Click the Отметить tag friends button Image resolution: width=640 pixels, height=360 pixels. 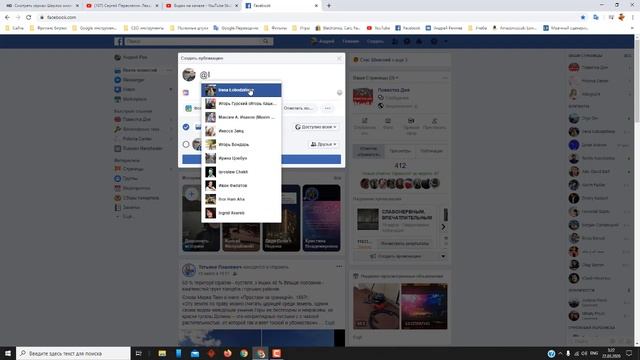[x=298, y=108]
